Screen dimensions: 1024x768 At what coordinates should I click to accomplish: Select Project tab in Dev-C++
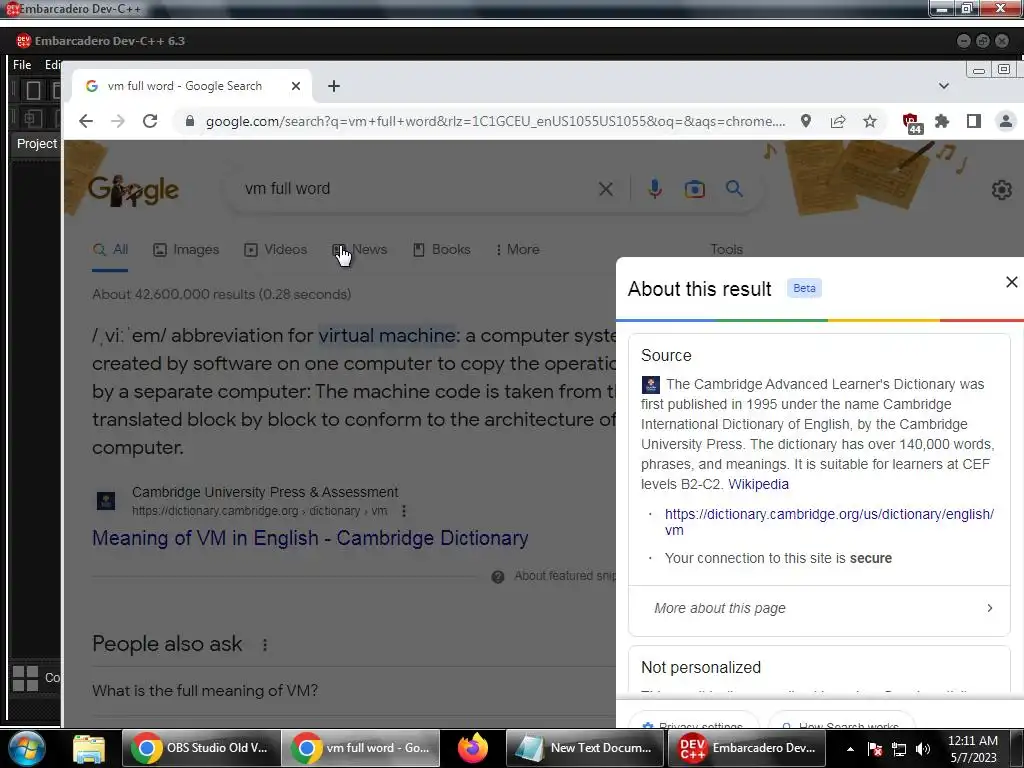point(37,144)
